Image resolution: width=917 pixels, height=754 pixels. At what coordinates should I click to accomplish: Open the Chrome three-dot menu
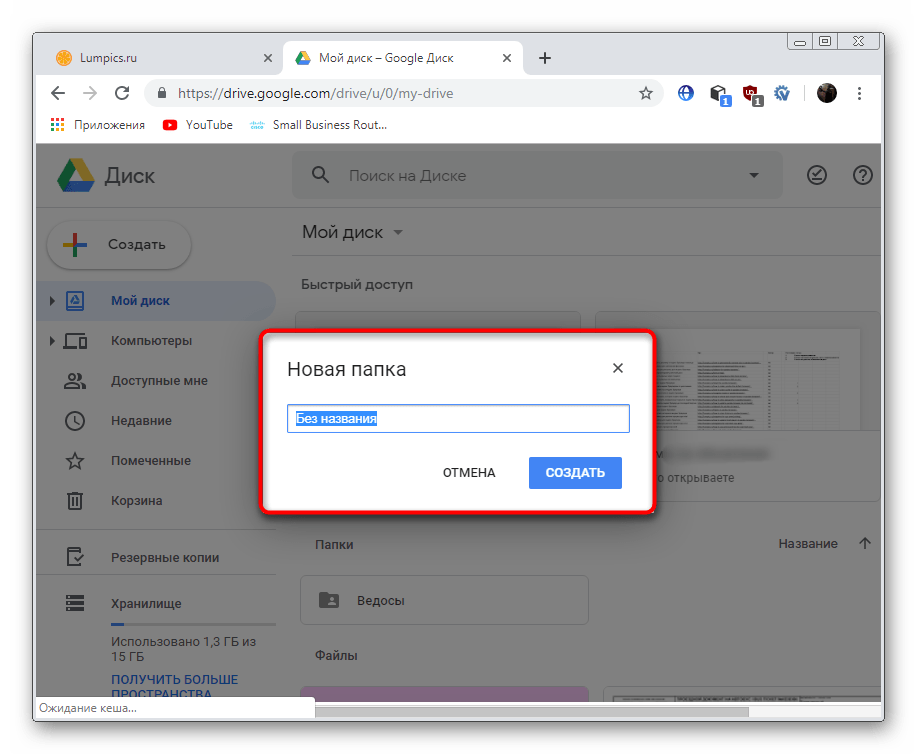860,93
